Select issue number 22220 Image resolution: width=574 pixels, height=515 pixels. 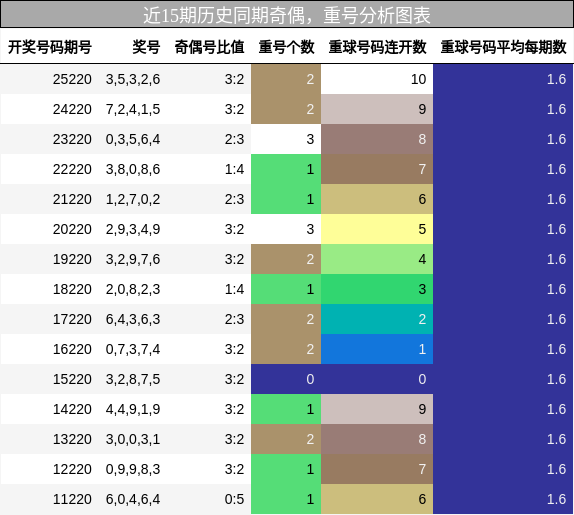pyautogui.click(x=72, y=169)
